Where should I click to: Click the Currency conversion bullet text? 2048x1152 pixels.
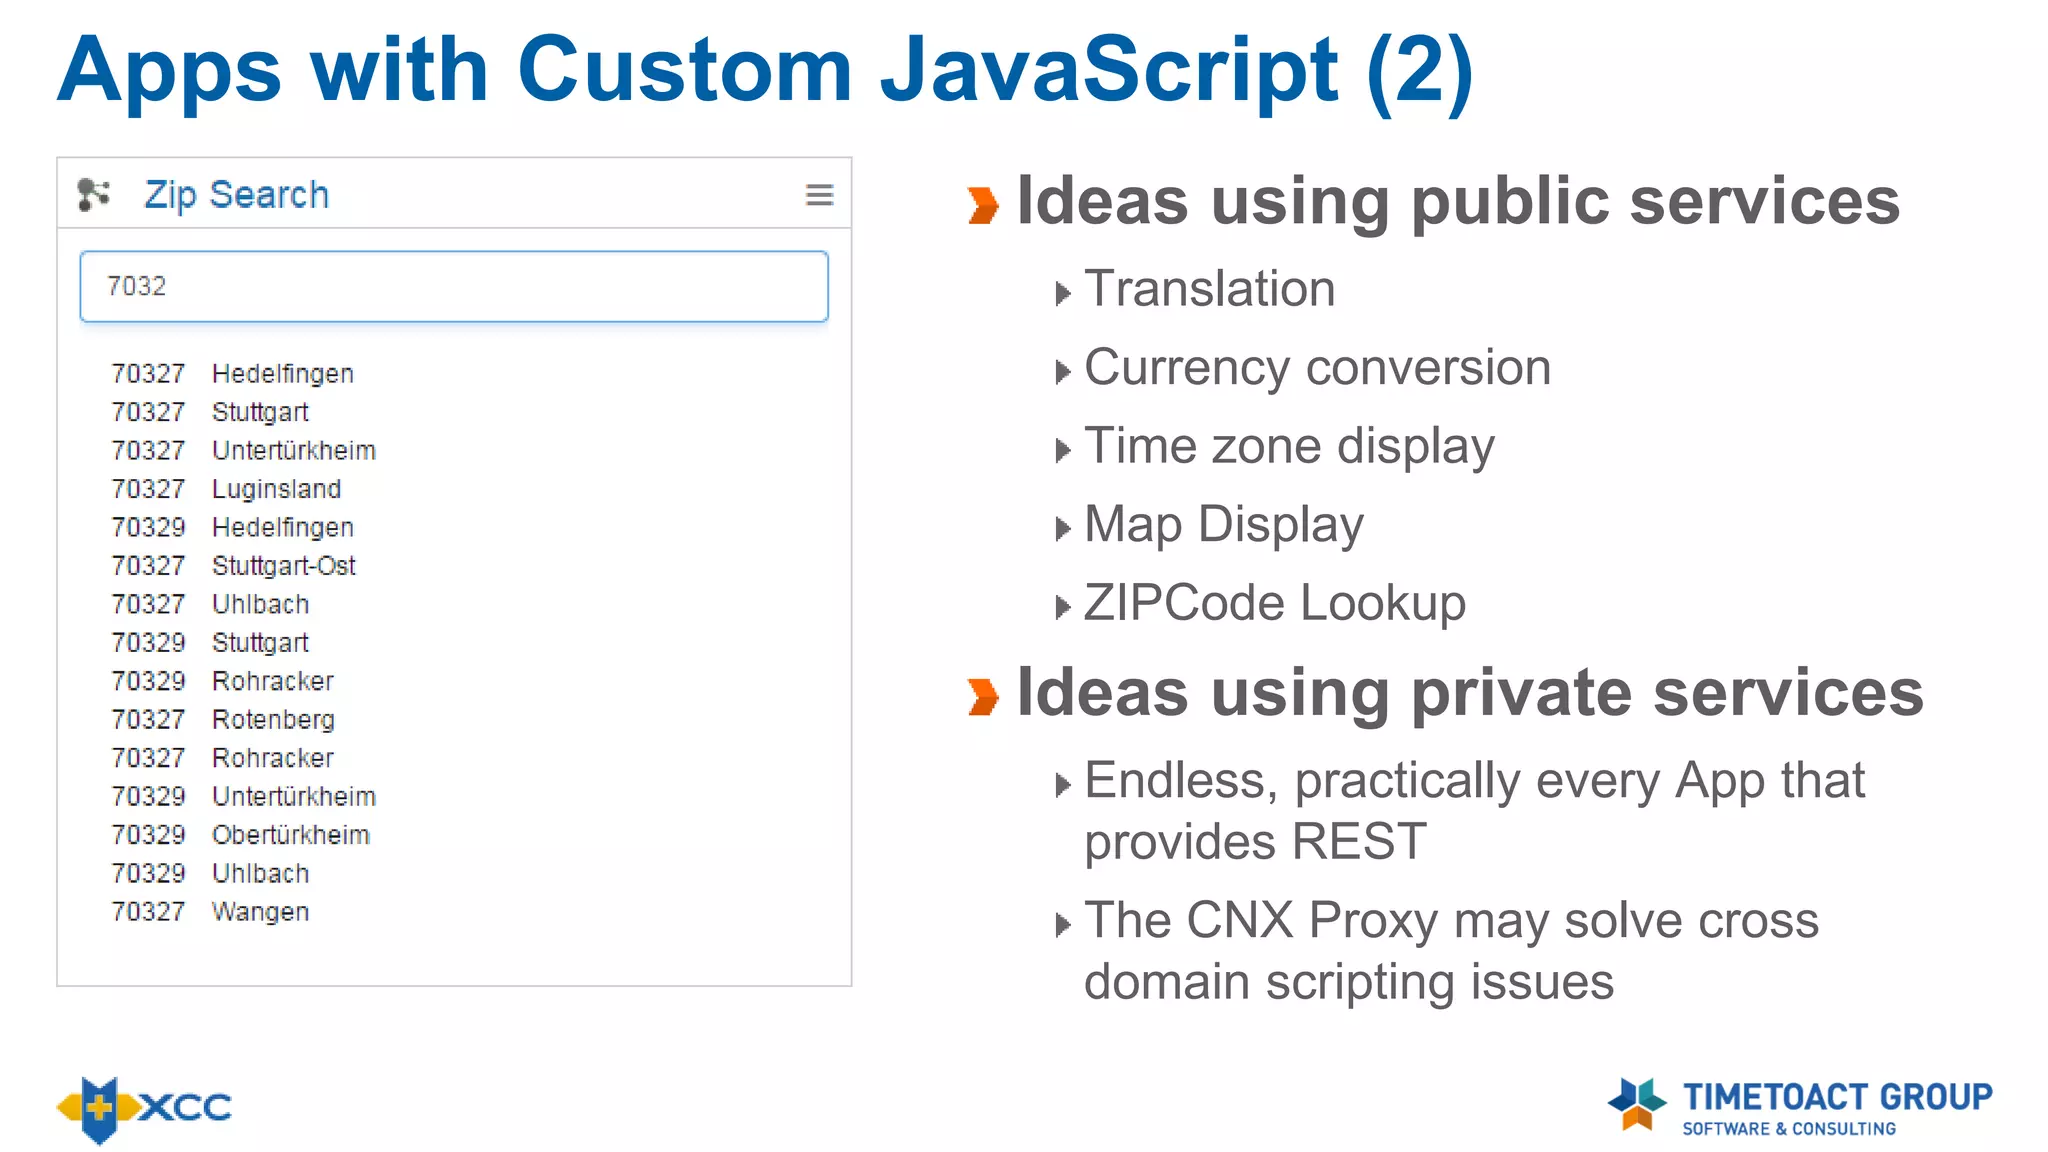pyautogui.click(x=1317, y=368)
